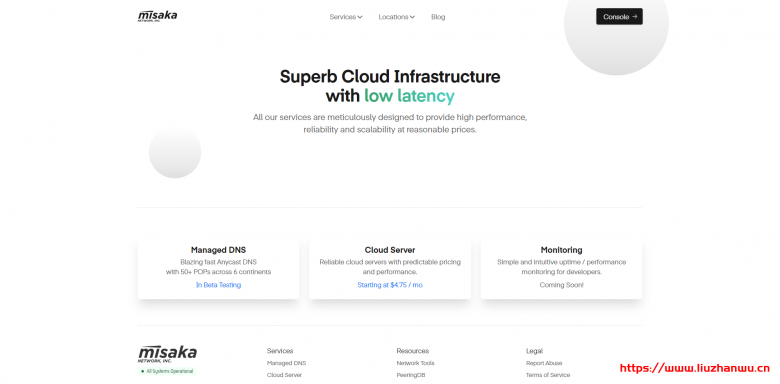
Task: Open the Locations dropdown menu
Action: click(x=396, y=17)
